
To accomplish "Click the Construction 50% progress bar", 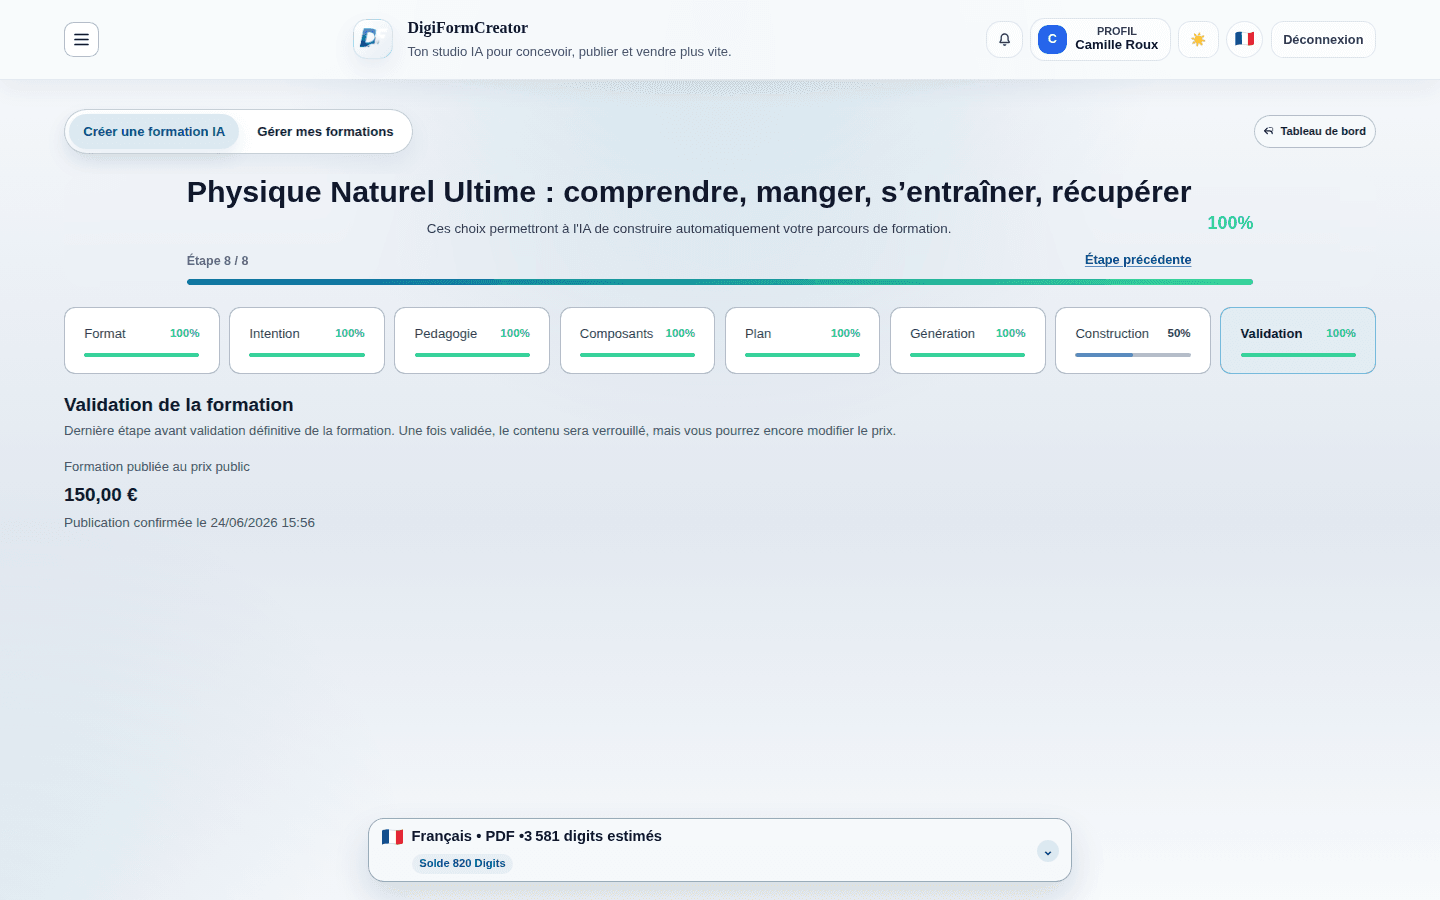I will click(1133, 355).
